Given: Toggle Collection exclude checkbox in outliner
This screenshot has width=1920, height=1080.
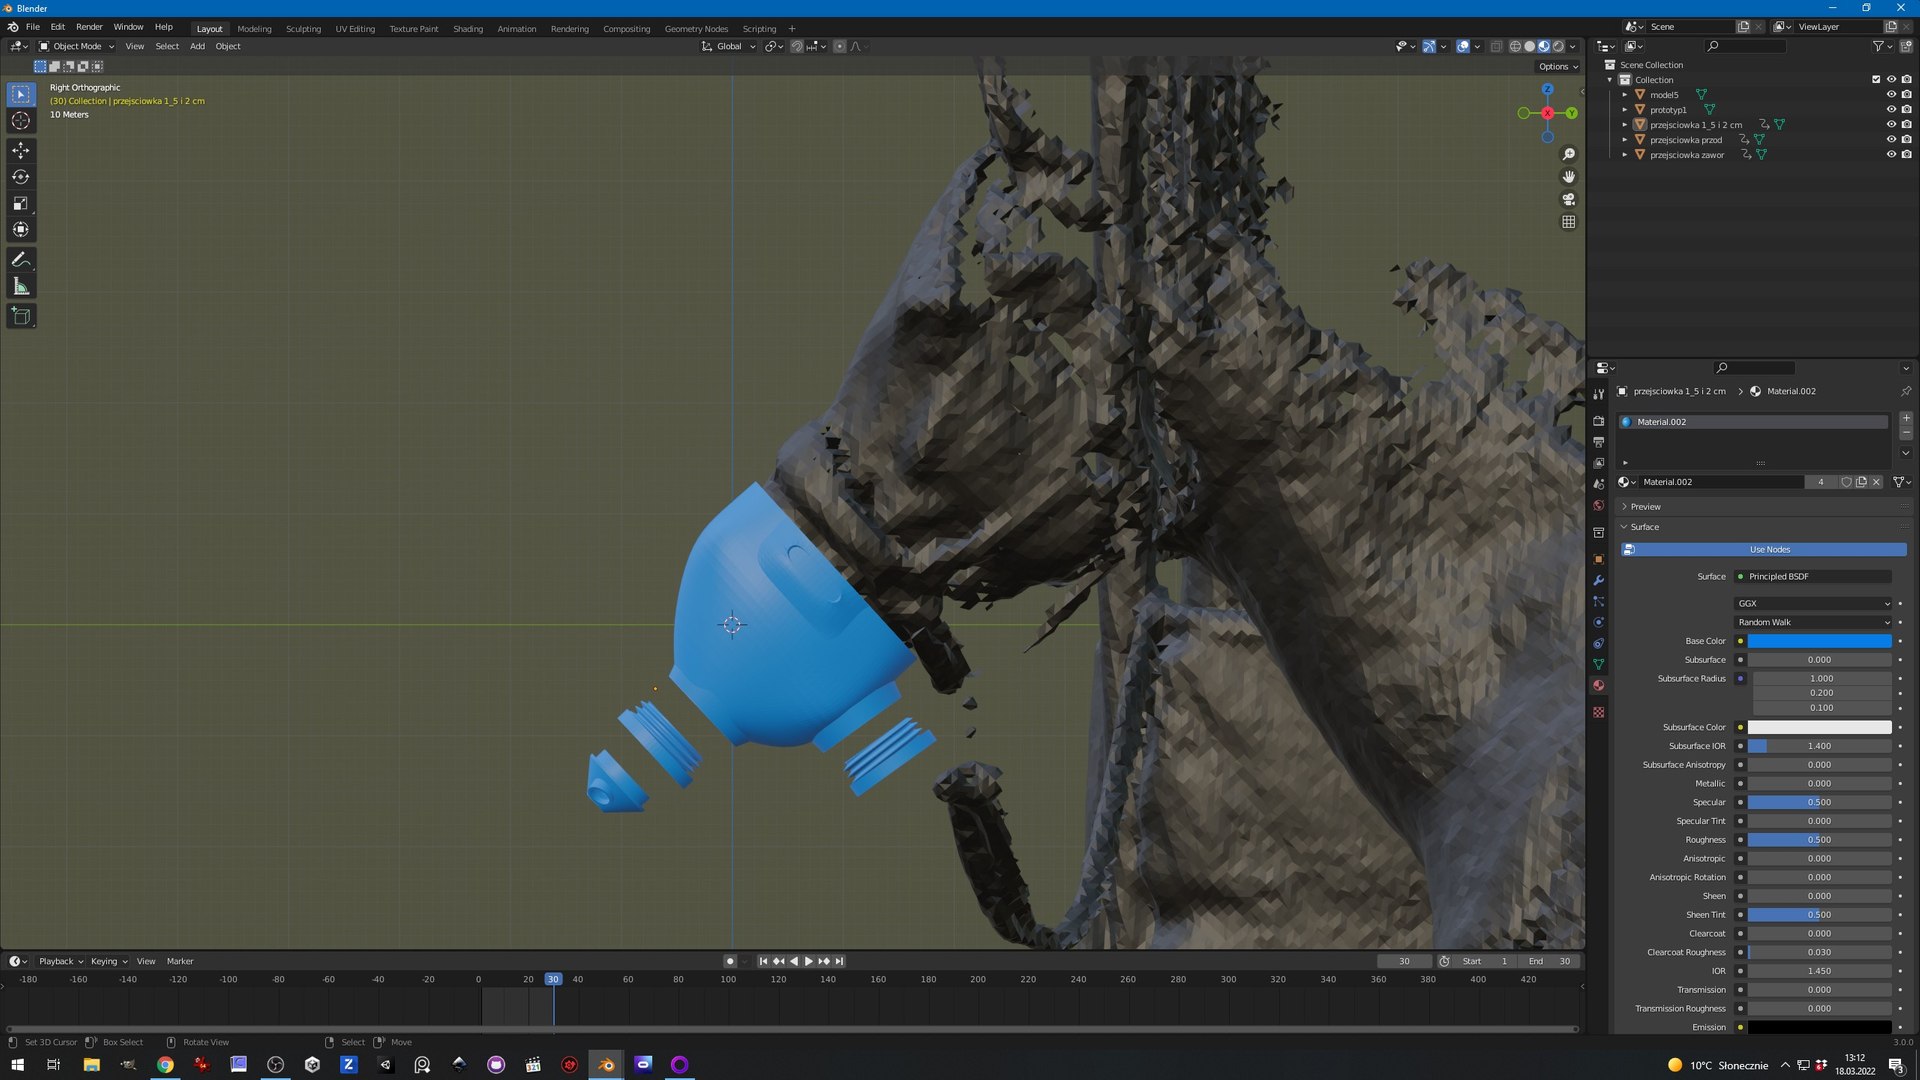Looking at the screenshot, I should point(1875,80).
